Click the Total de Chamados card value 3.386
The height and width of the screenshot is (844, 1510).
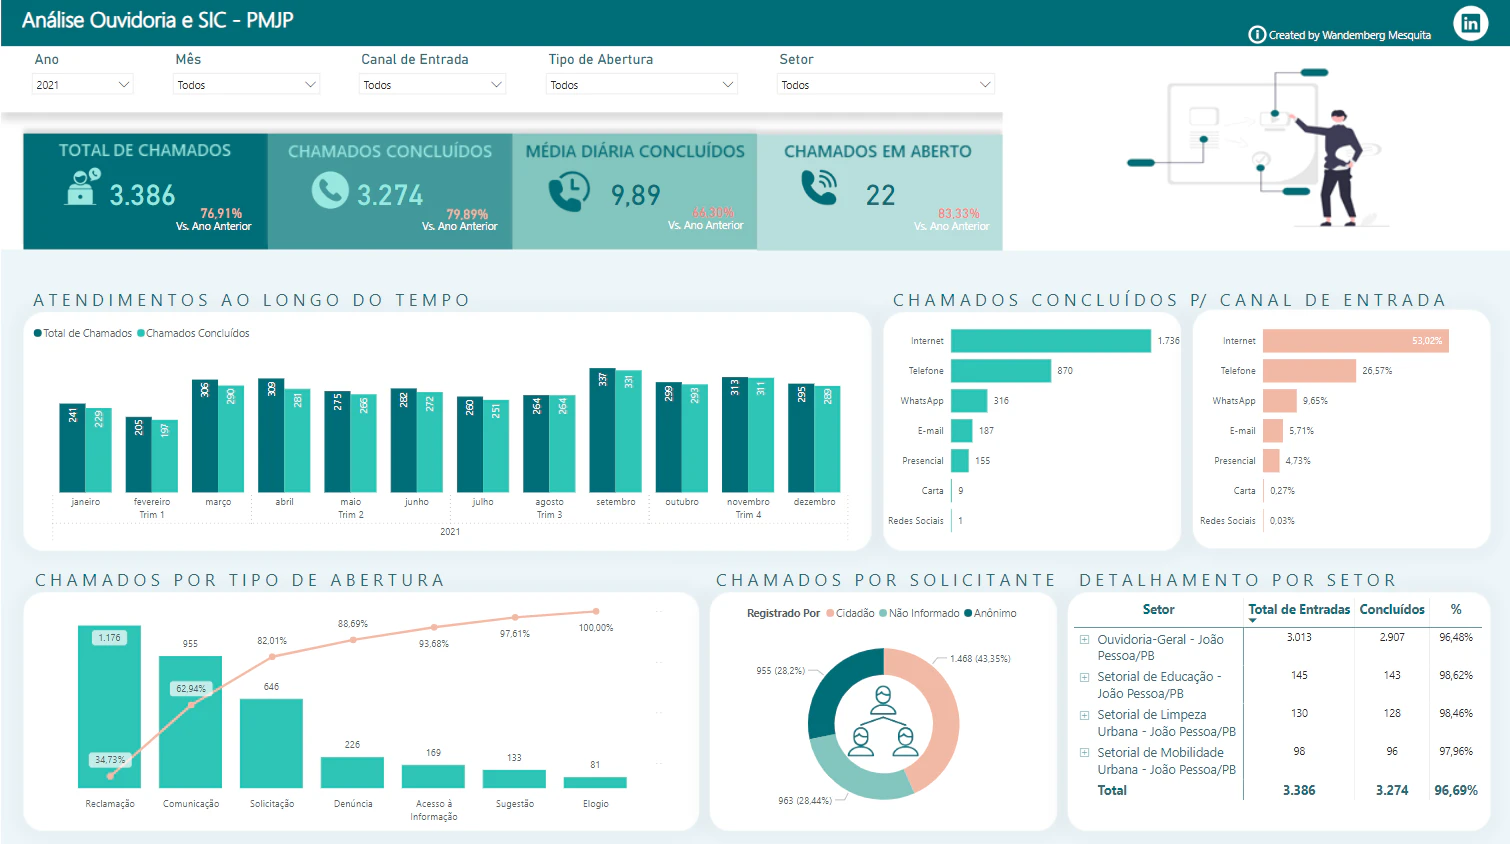tap(142, 195)
